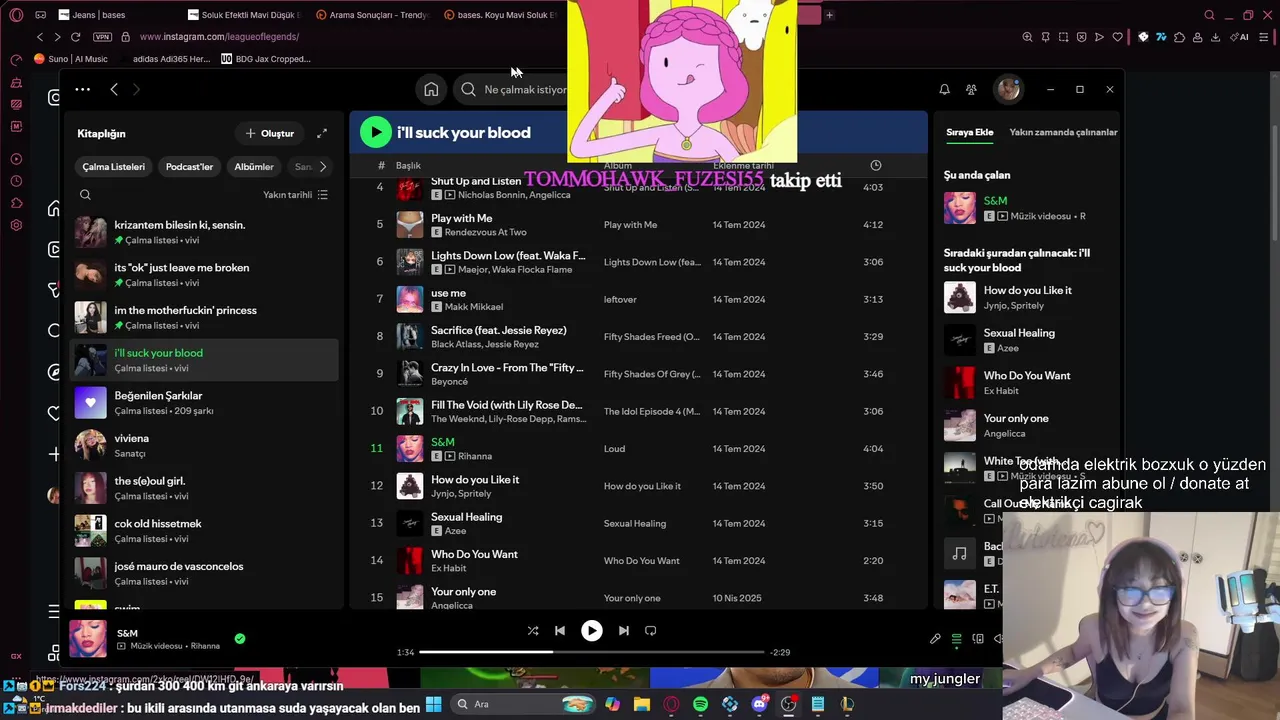The height and width of the screenshot is (720, 1280).
Task: Open Spotify from the Windows taskbar
Action: point(700,704)
